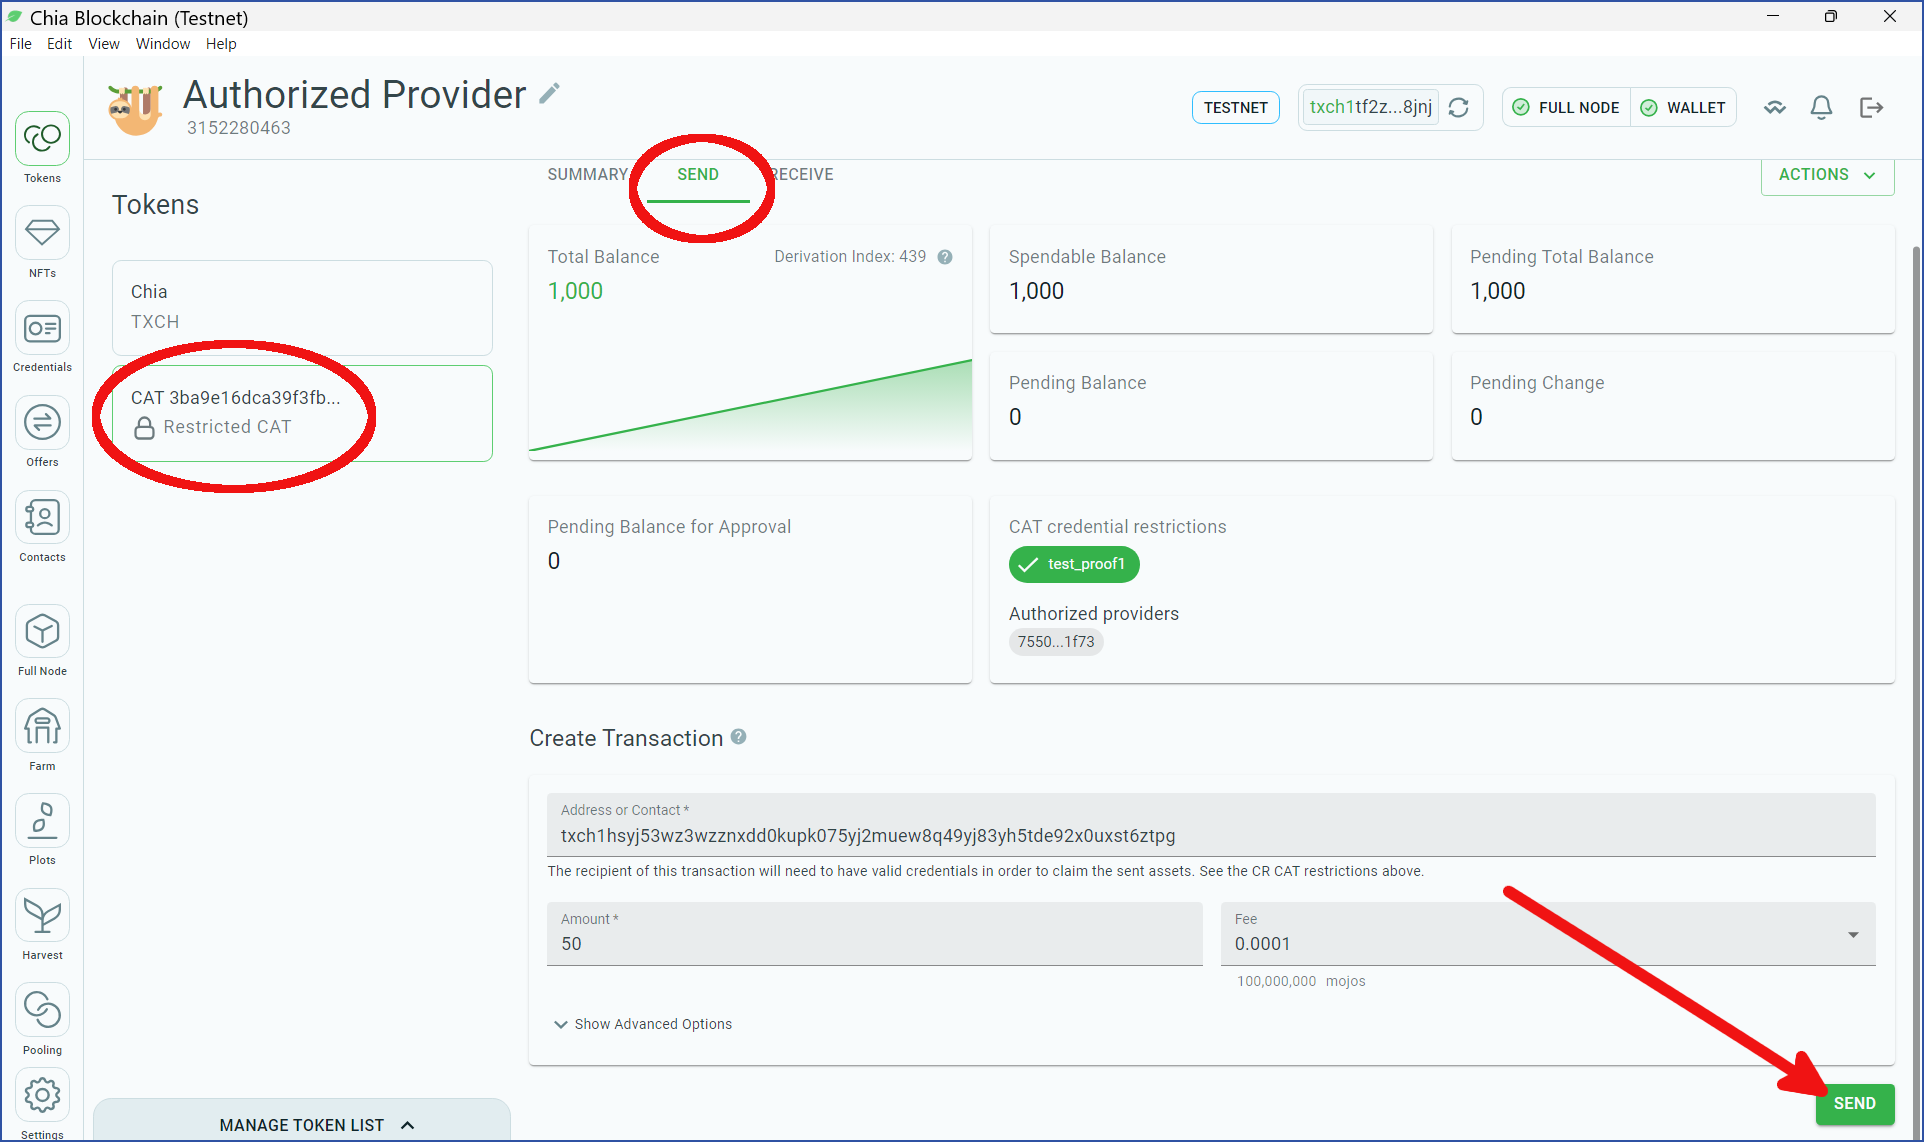
Task: Log out using the exit icon
Action: pyautogui.click(x=1871, y=107)
